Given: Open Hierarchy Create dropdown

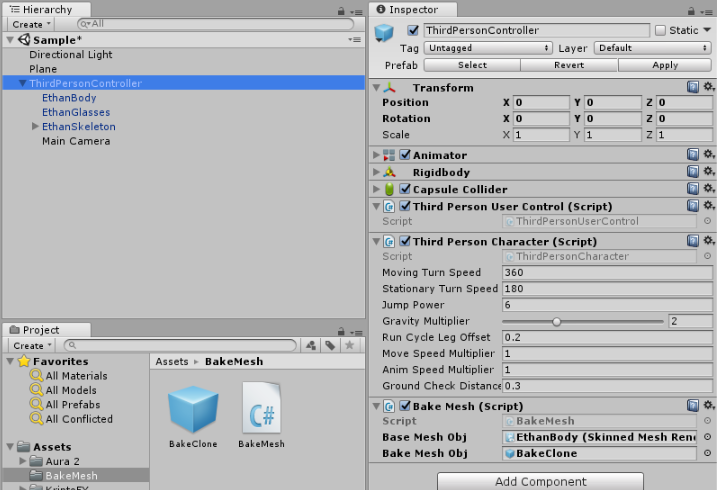Looking at the screenshot, I should click(31, 24).
